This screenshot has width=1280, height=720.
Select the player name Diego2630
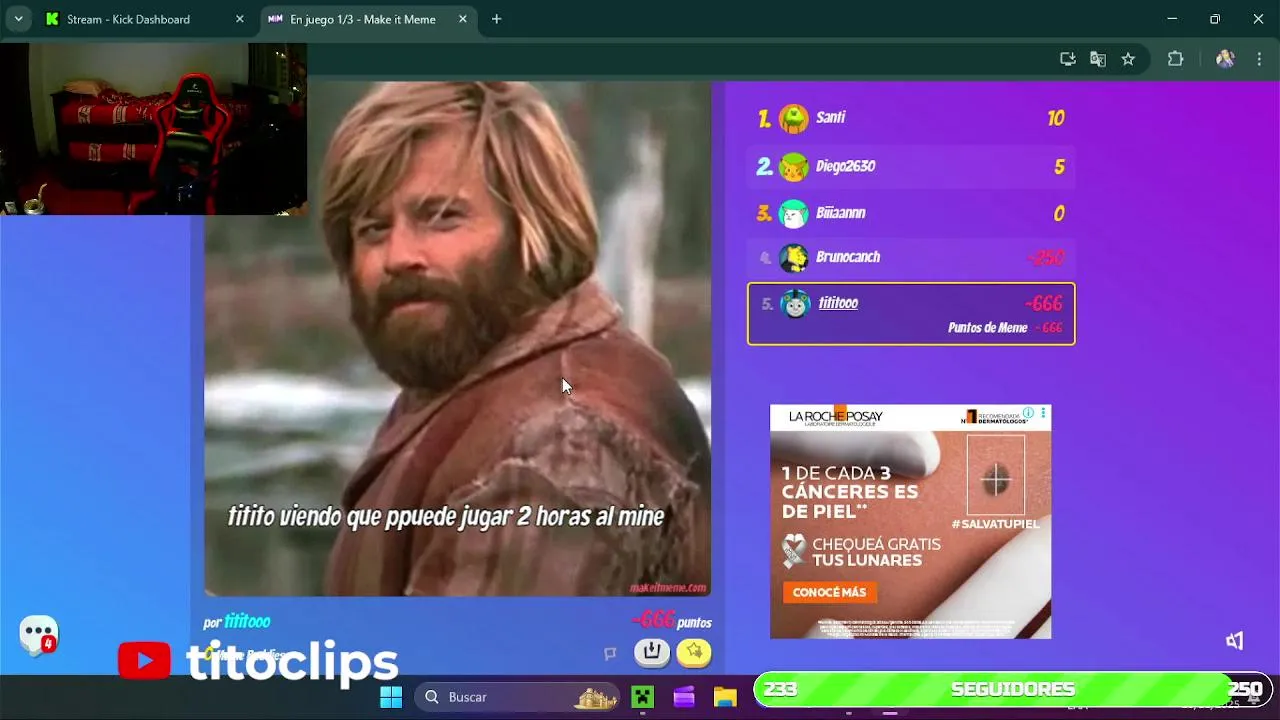845,166
